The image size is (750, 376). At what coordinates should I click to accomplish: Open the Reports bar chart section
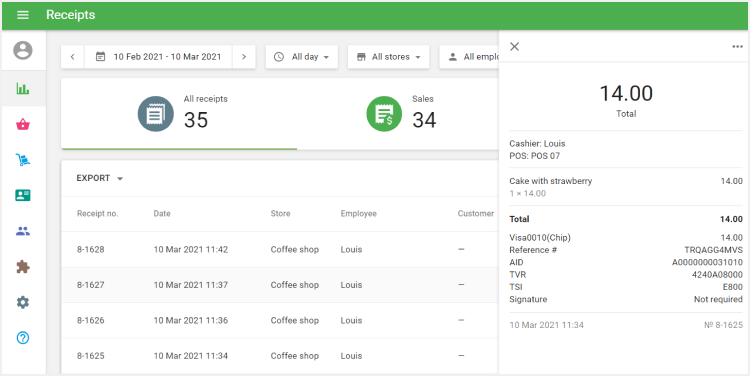point(22,88)
